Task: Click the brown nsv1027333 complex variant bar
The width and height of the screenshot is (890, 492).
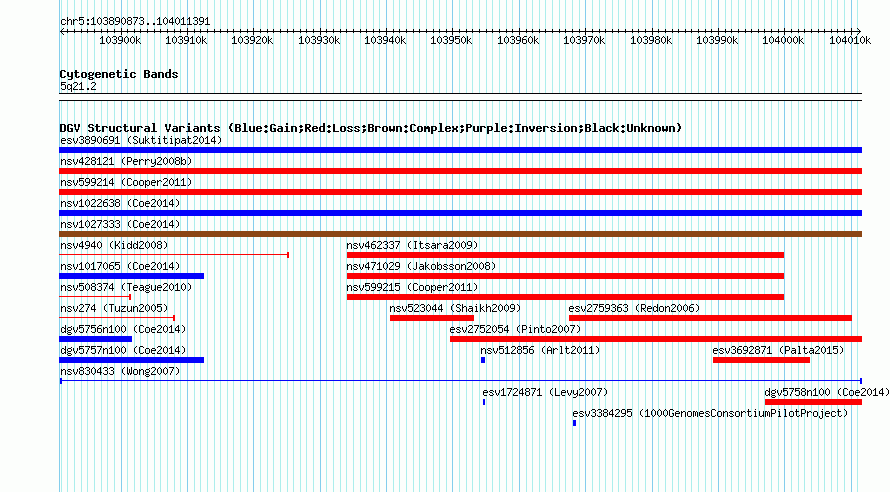Action: point(460,234)
